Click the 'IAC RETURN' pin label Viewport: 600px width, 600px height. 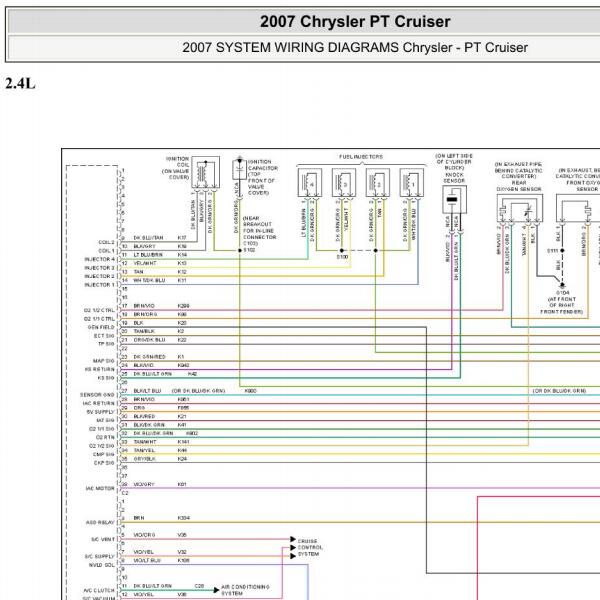[x=99, y=403]
